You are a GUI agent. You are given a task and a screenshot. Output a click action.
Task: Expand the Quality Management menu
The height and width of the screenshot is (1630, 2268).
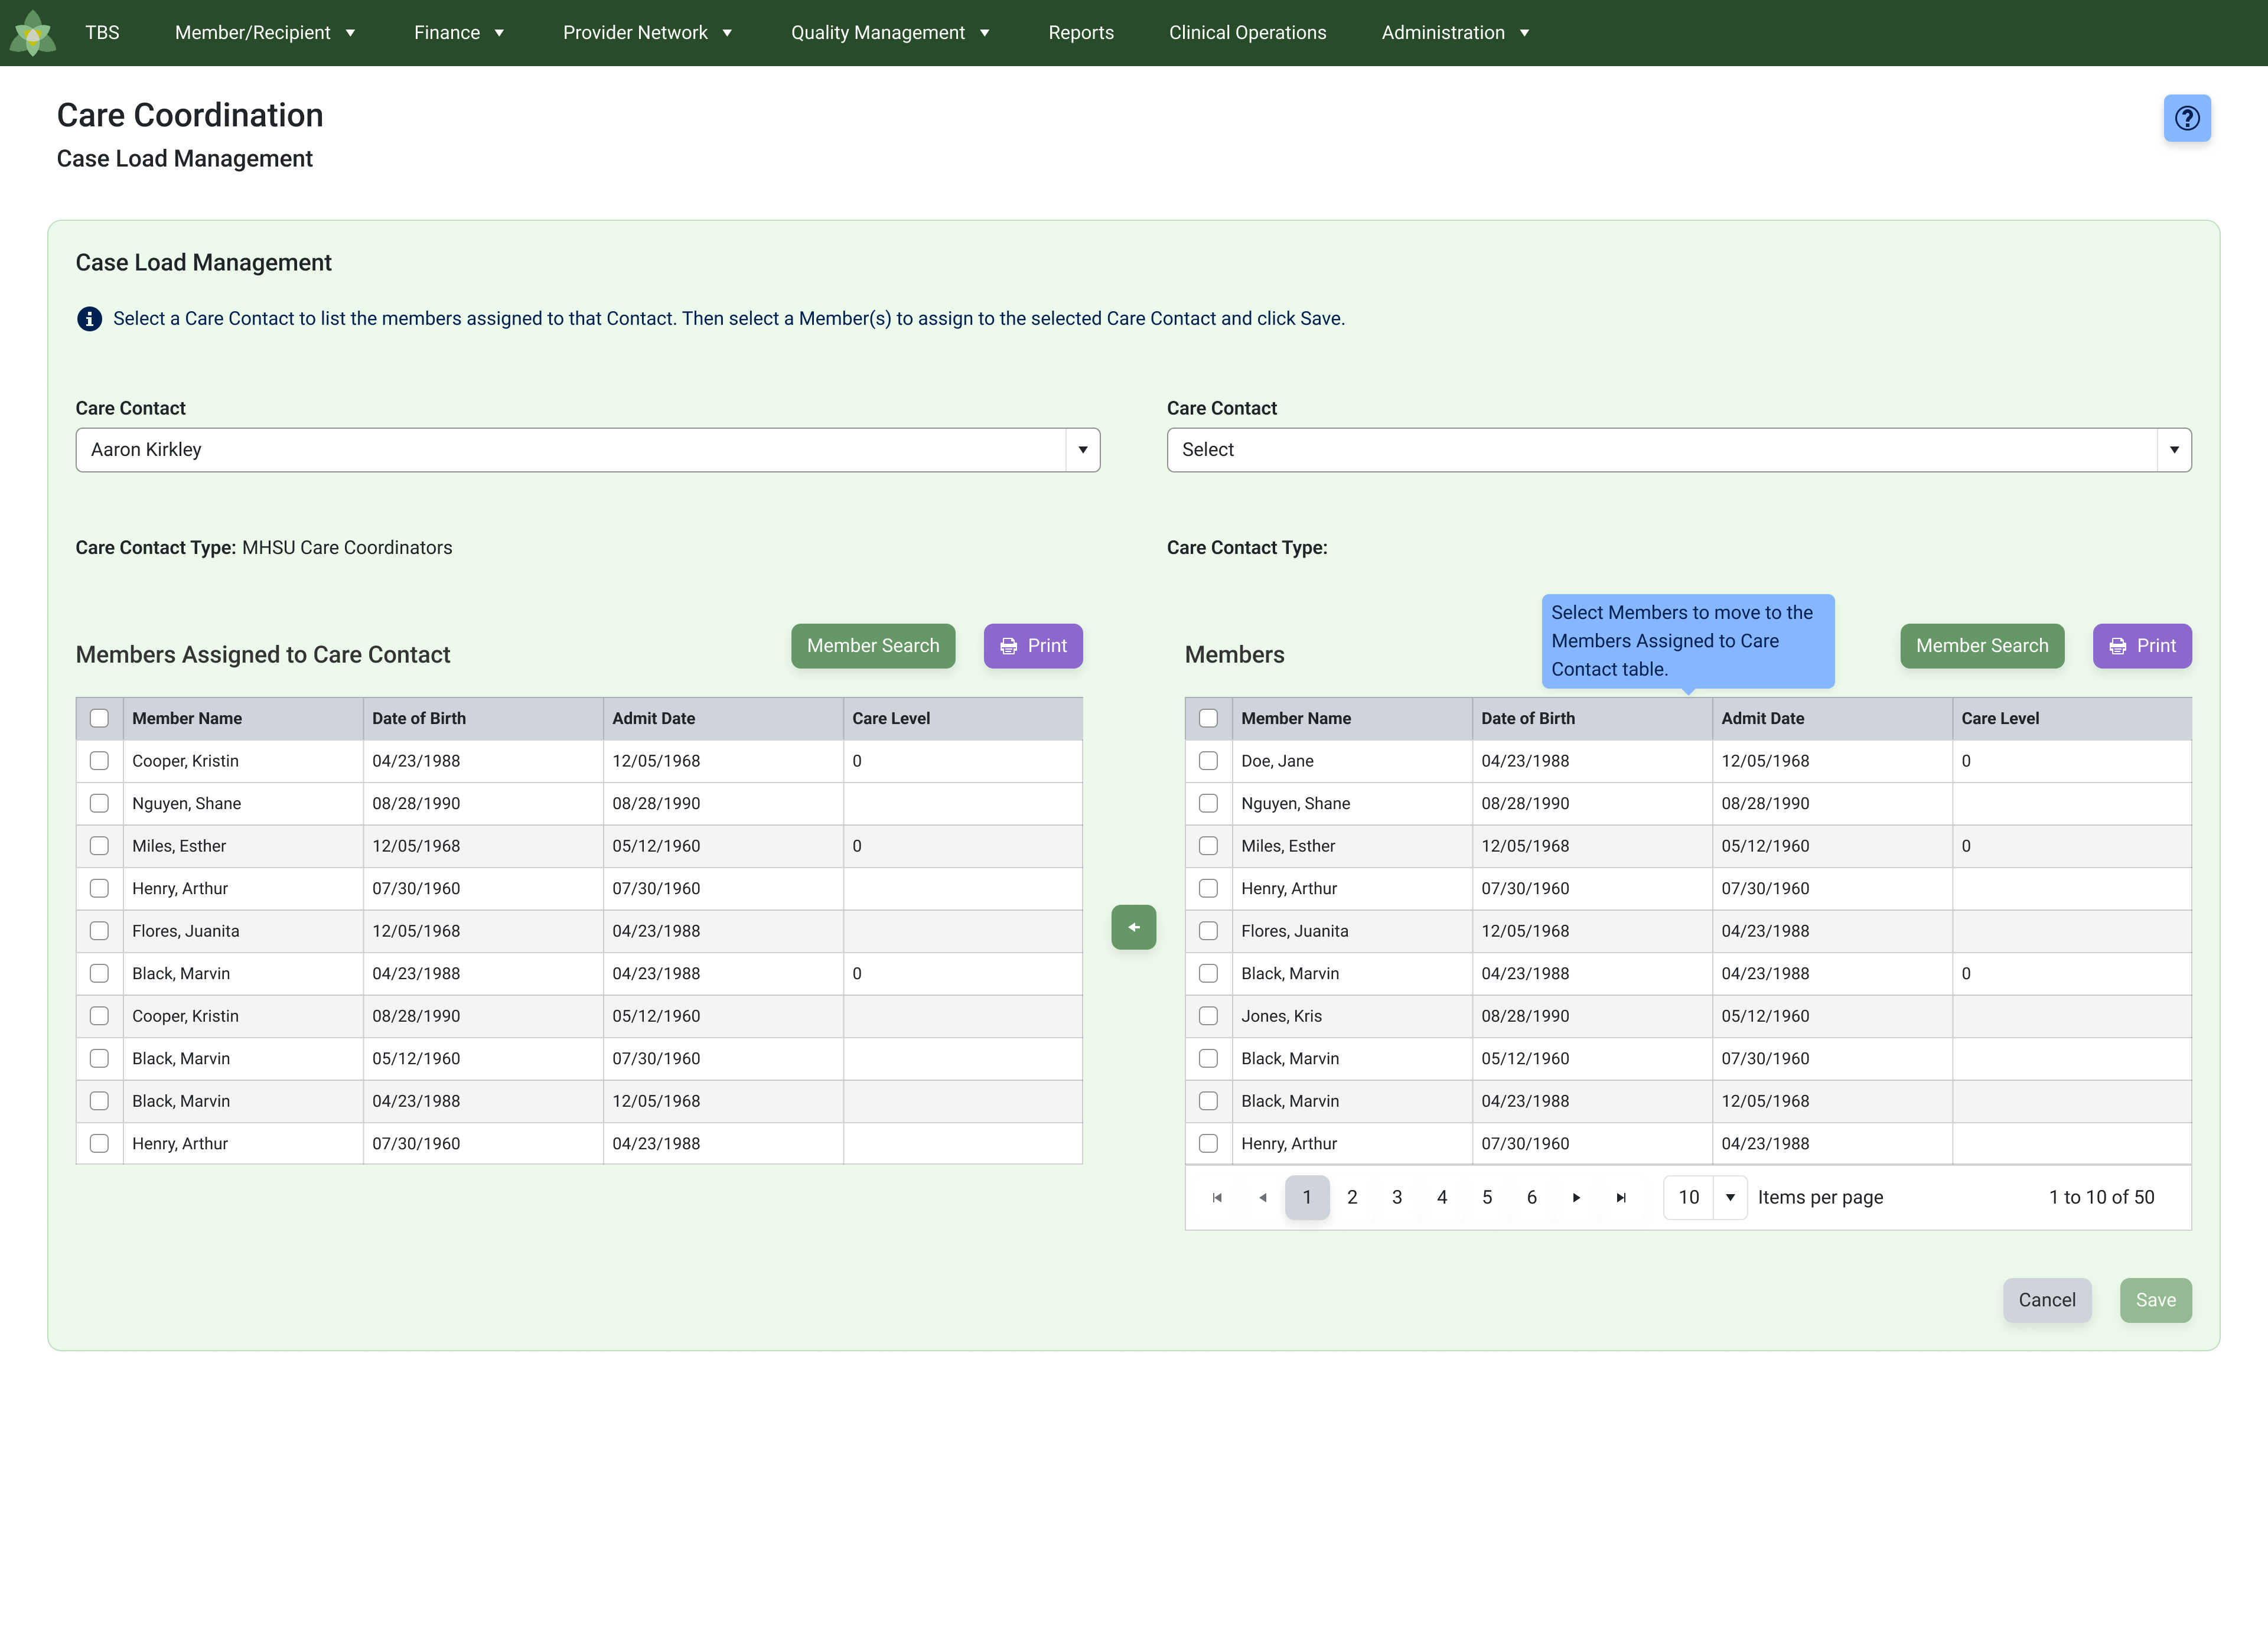[891, 33]
